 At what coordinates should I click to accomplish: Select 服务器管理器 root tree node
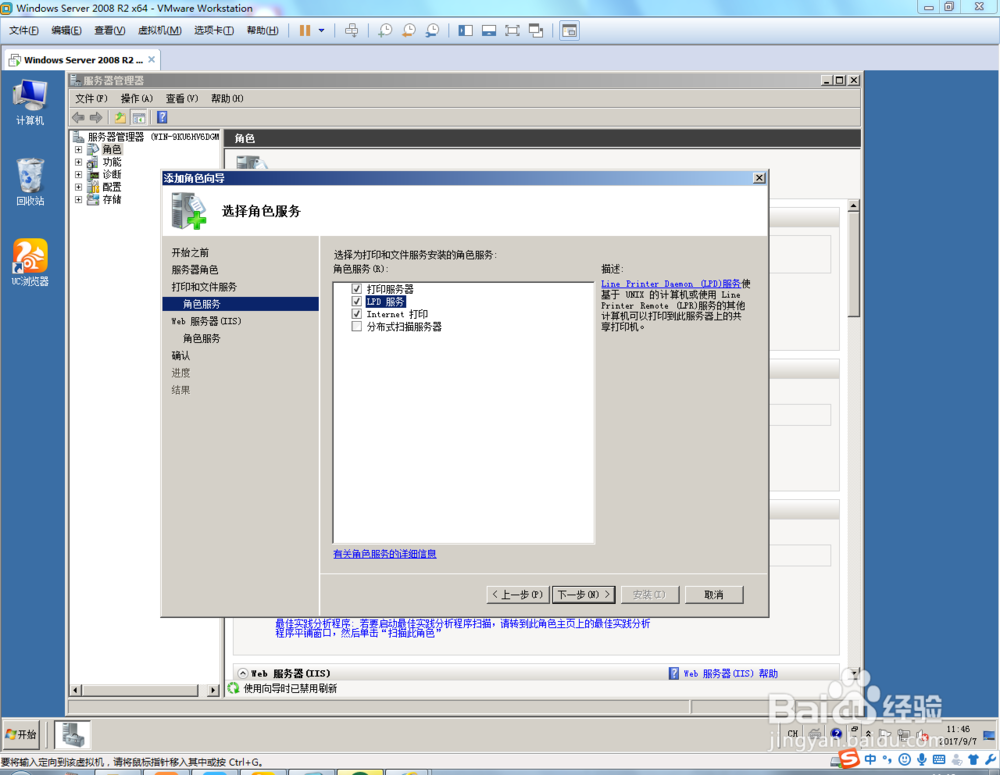pos(145,137)
